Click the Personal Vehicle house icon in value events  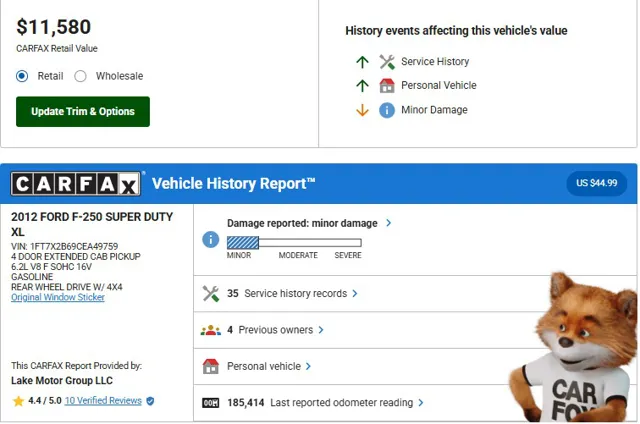coord(387,86)
